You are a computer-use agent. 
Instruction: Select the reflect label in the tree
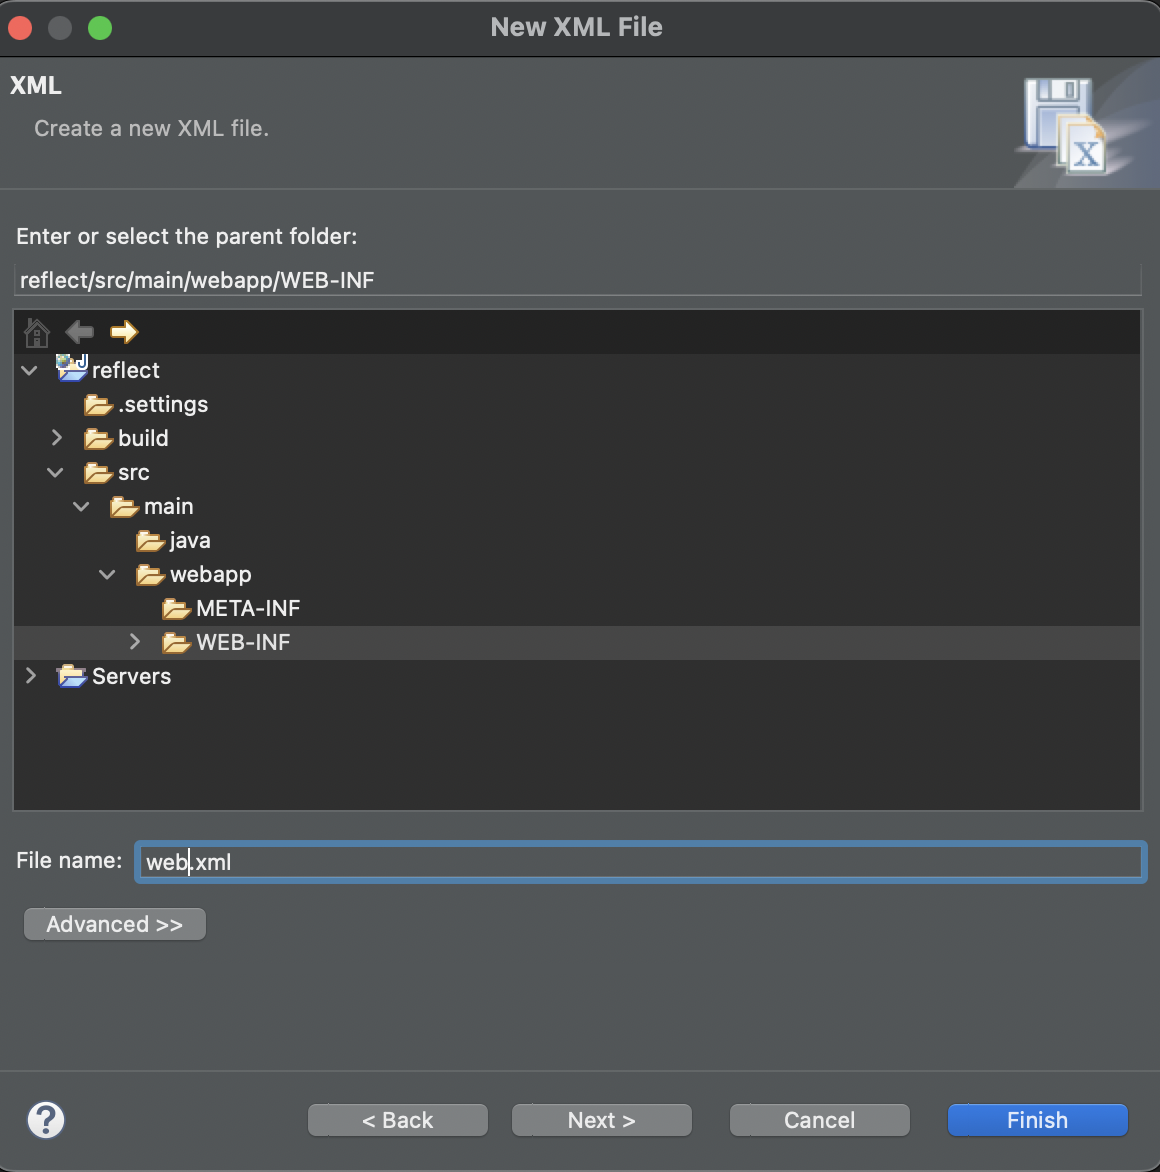coord(126,370)
